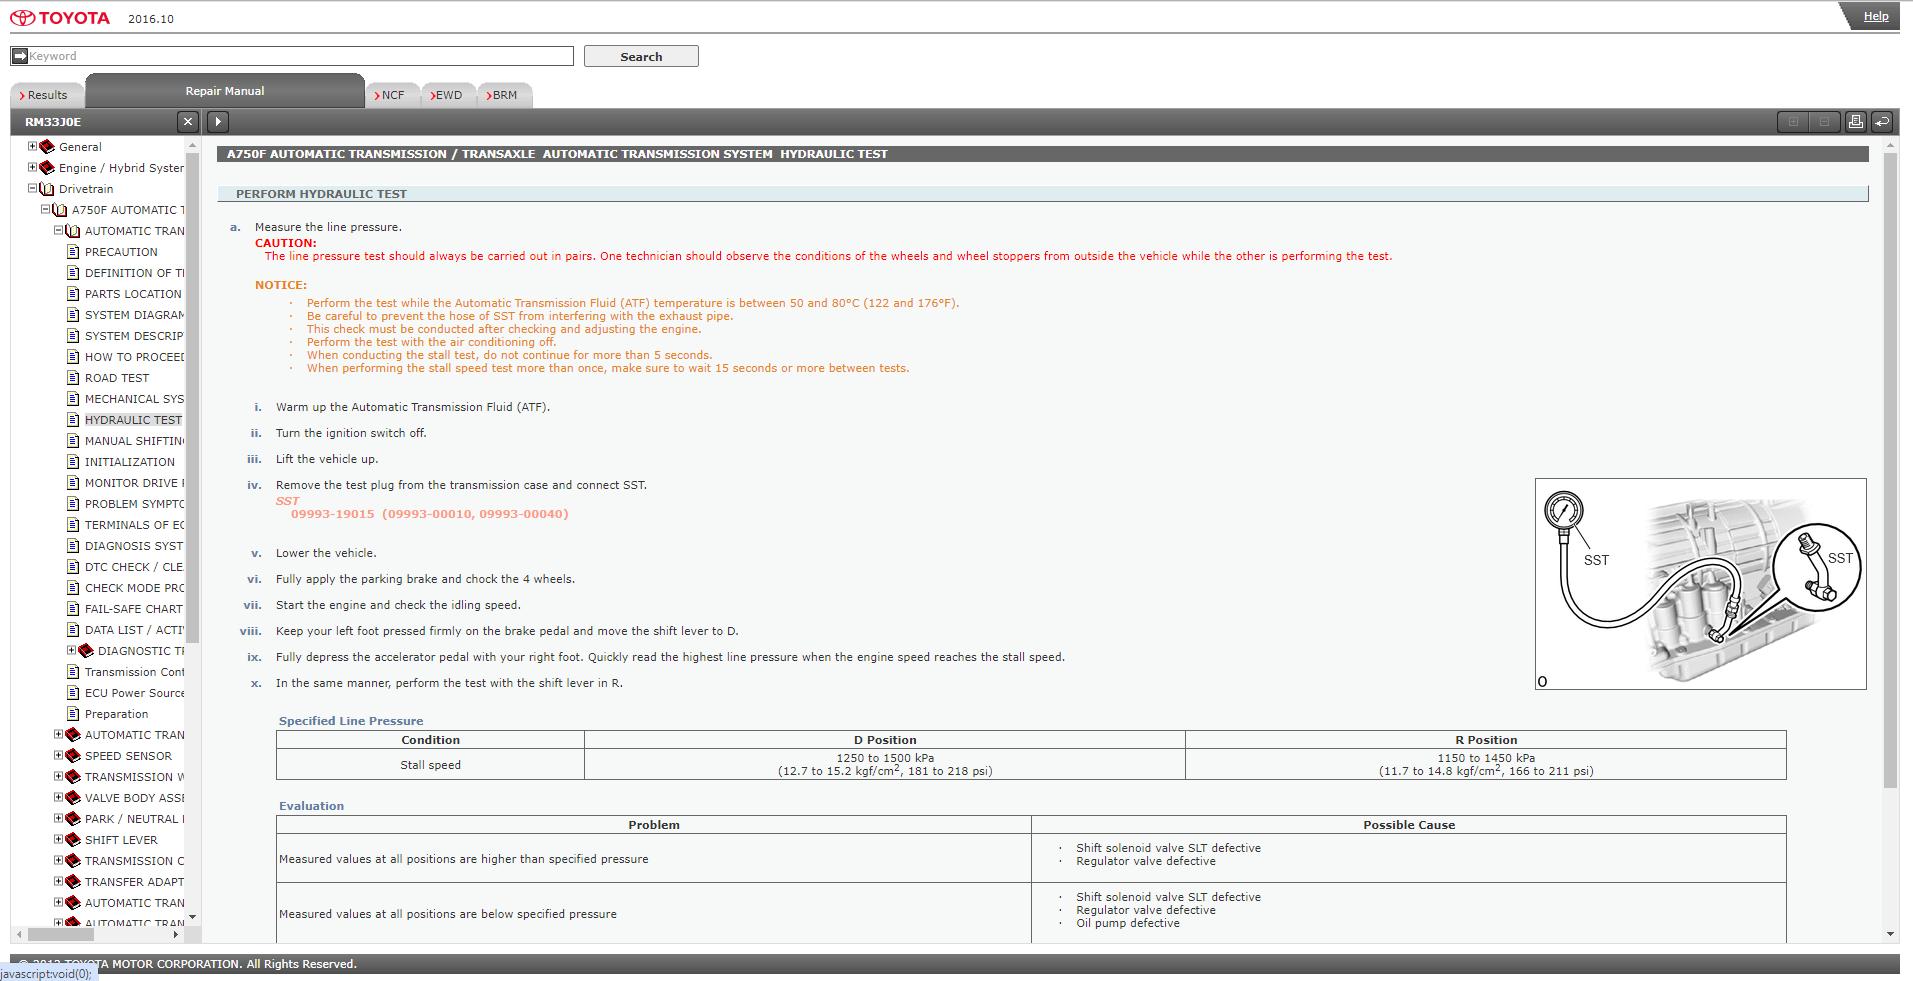Open the BRM tab
The width and height of the screenshot is (1913, 981).
[x=504, y=95]
